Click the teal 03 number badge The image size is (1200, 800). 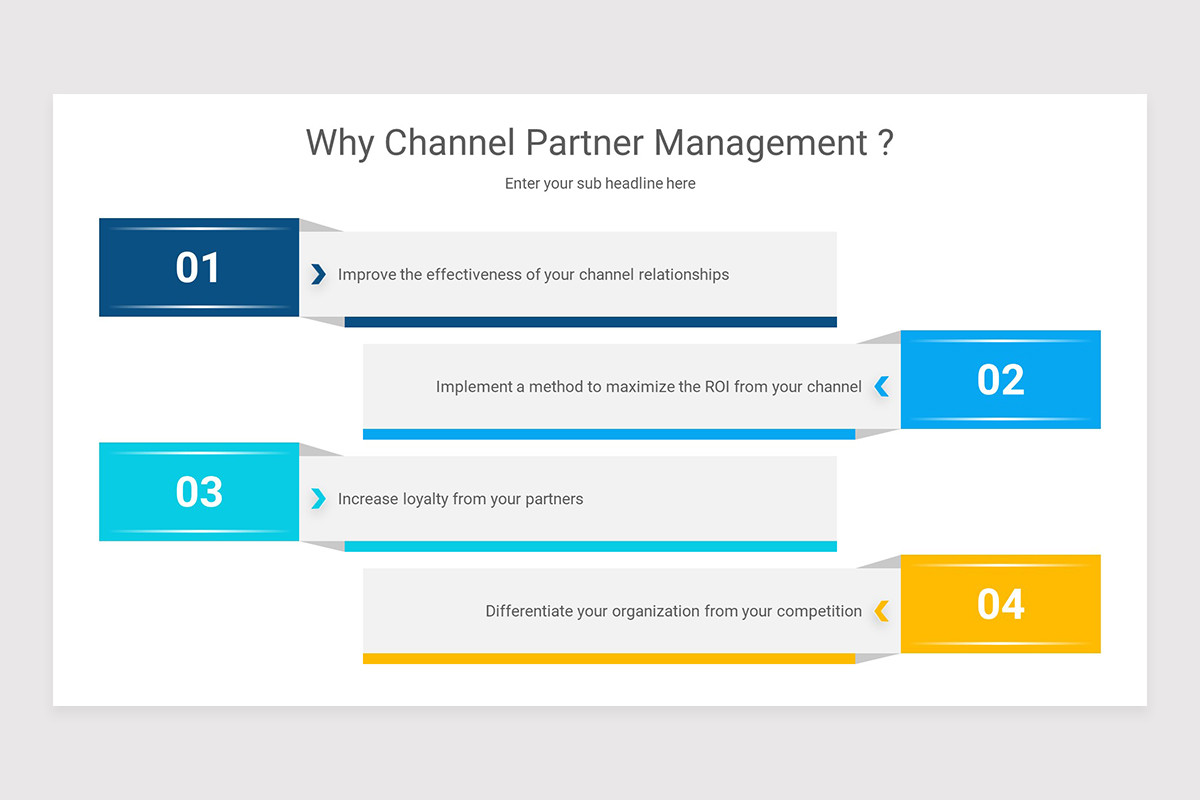pyautogui.click(x=198, y=491)
